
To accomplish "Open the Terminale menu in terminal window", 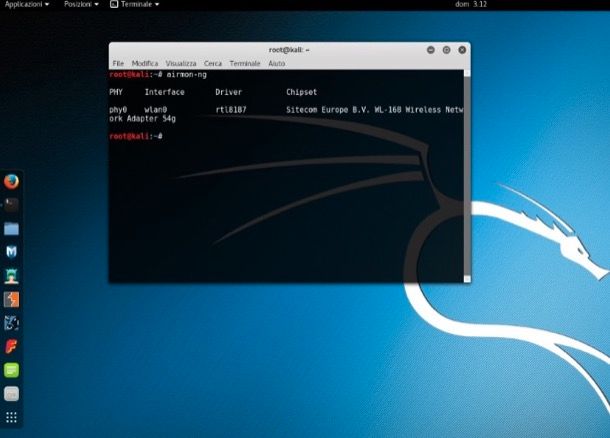I will tap(245, 63).
